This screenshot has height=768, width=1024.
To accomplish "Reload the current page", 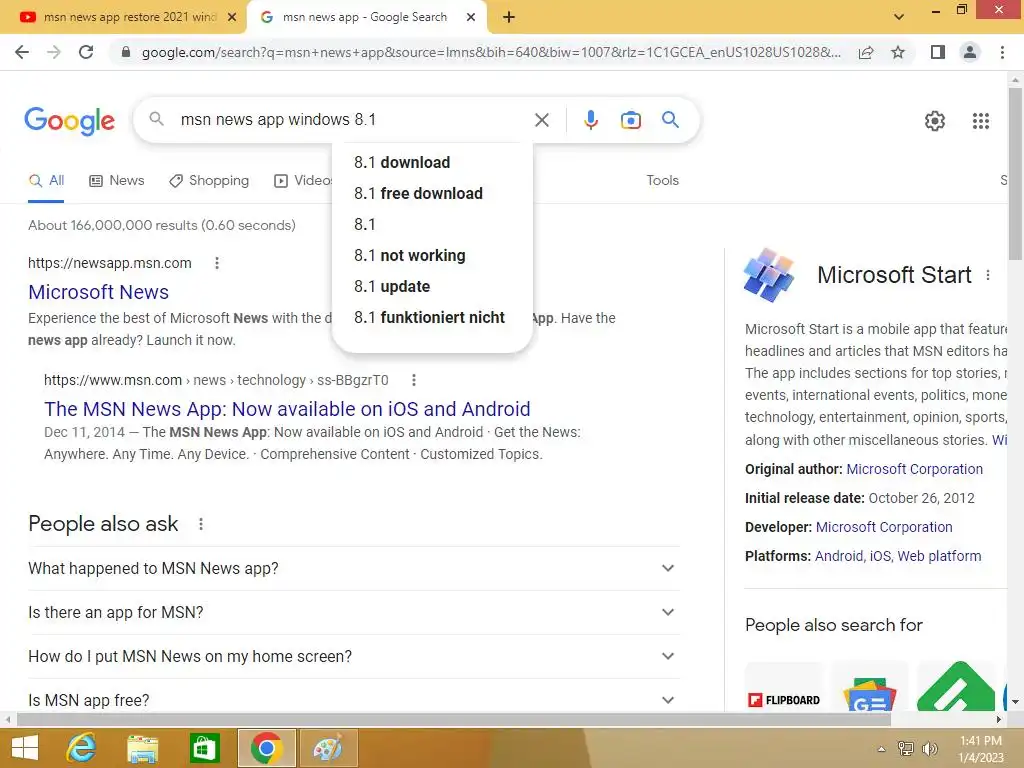I will point(86,52).
